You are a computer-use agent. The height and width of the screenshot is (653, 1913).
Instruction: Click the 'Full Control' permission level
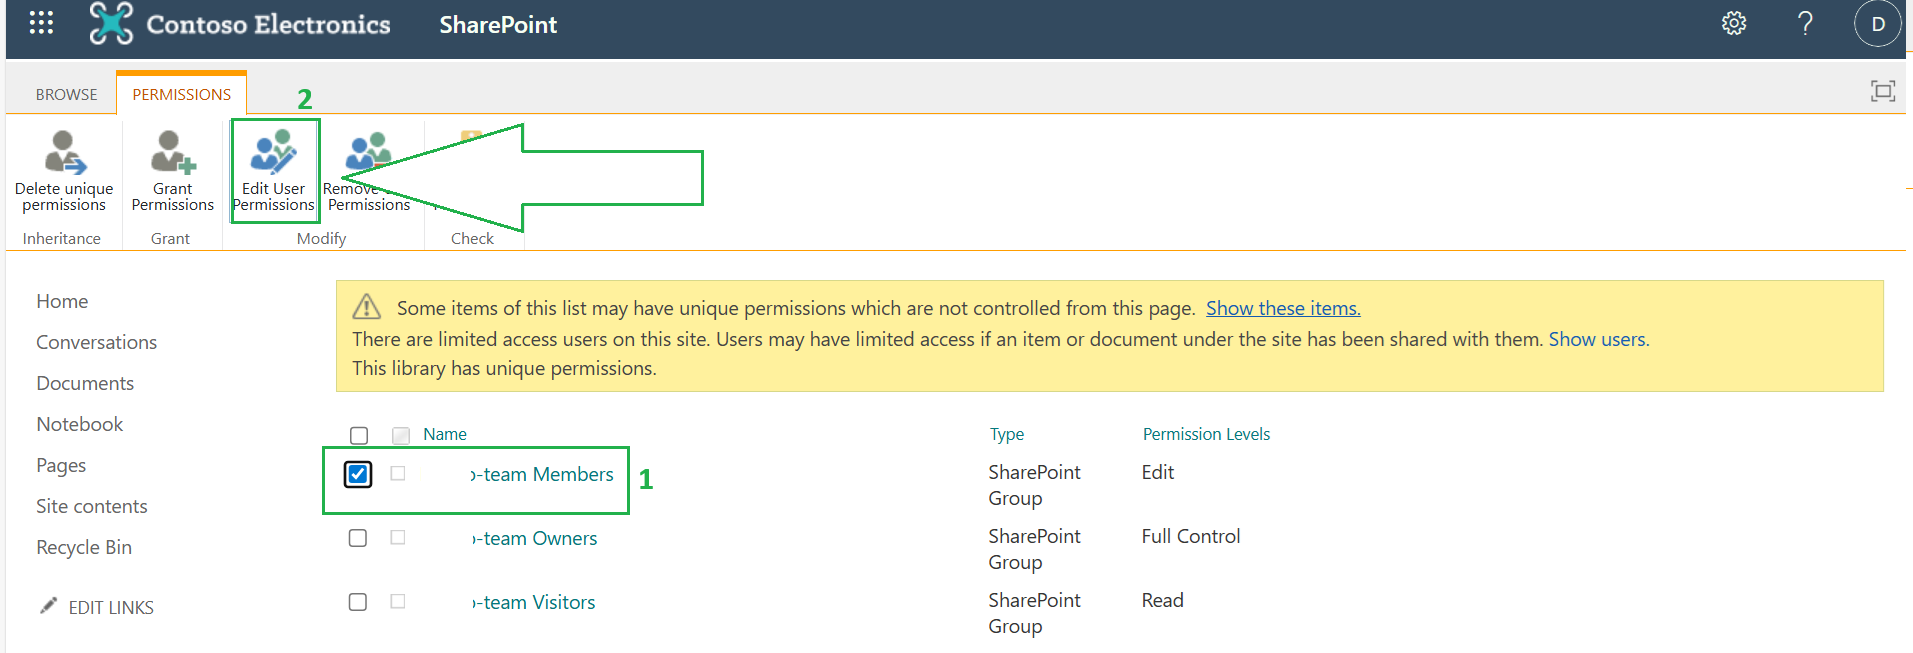click(x=1191, y=536)
